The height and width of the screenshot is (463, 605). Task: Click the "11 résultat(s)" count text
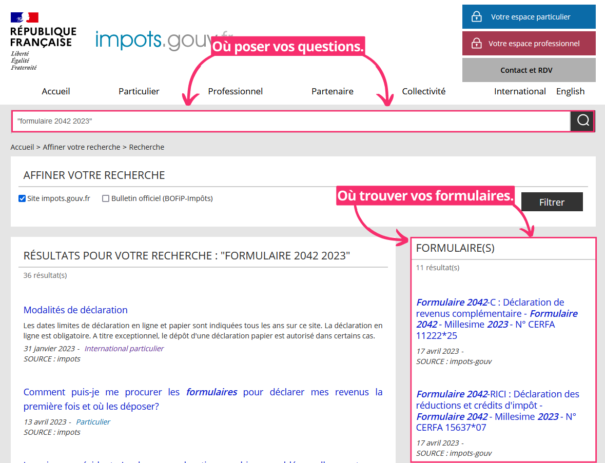click(438, 267)
